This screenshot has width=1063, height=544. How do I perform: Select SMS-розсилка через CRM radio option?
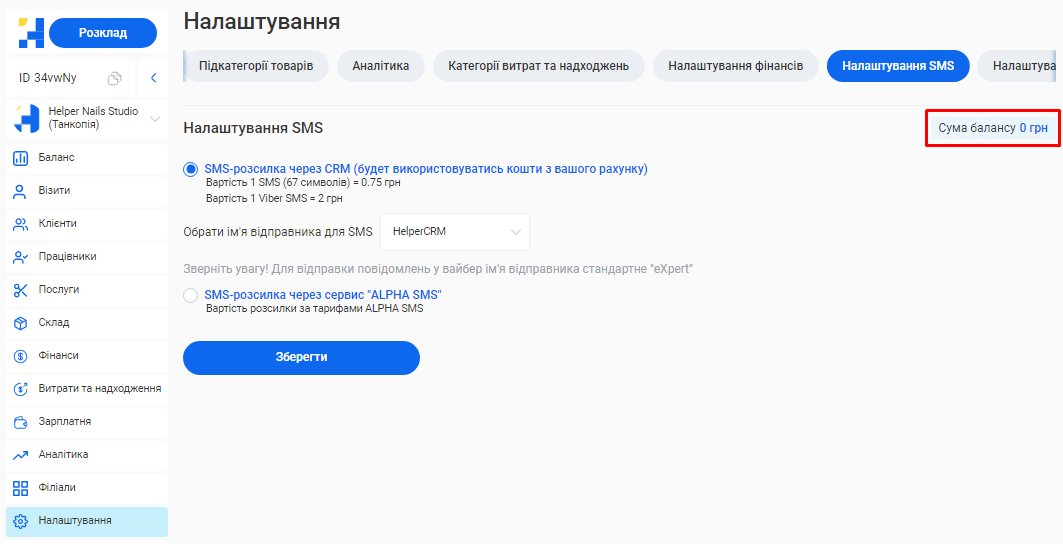[191, 169]
